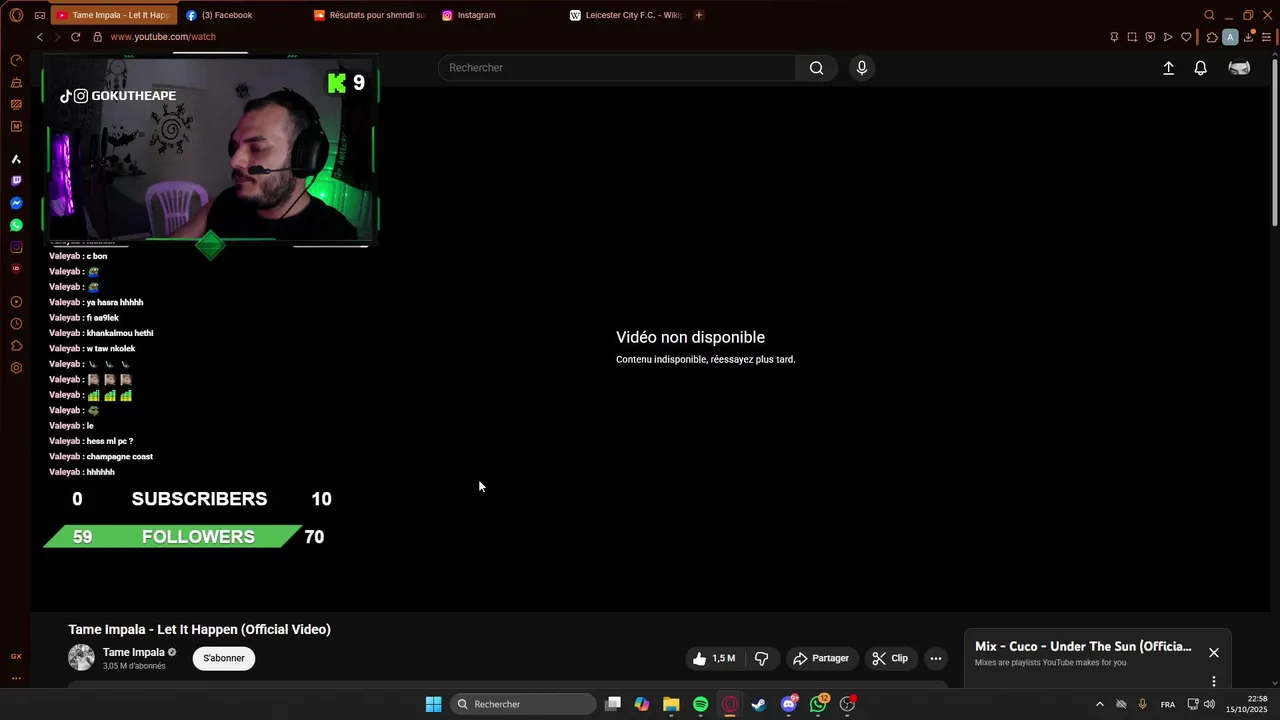Open Instagram in the Opera sidebar
This screenshot has width=1280, height=720.
tap(16, 247)
